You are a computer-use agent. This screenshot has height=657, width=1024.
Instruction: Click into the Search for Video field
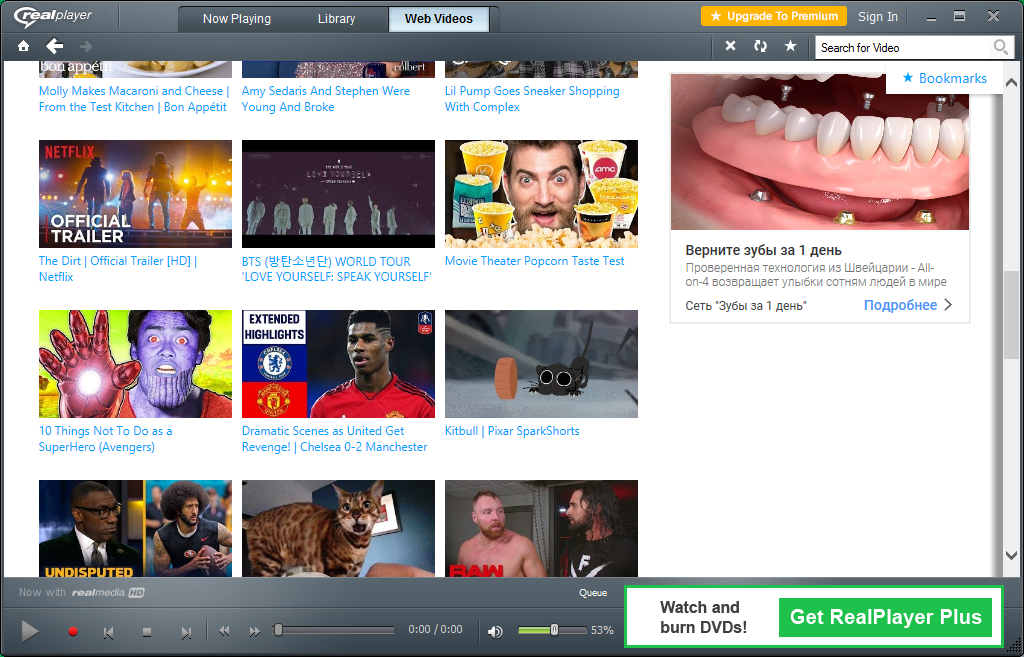coord(903,48)
